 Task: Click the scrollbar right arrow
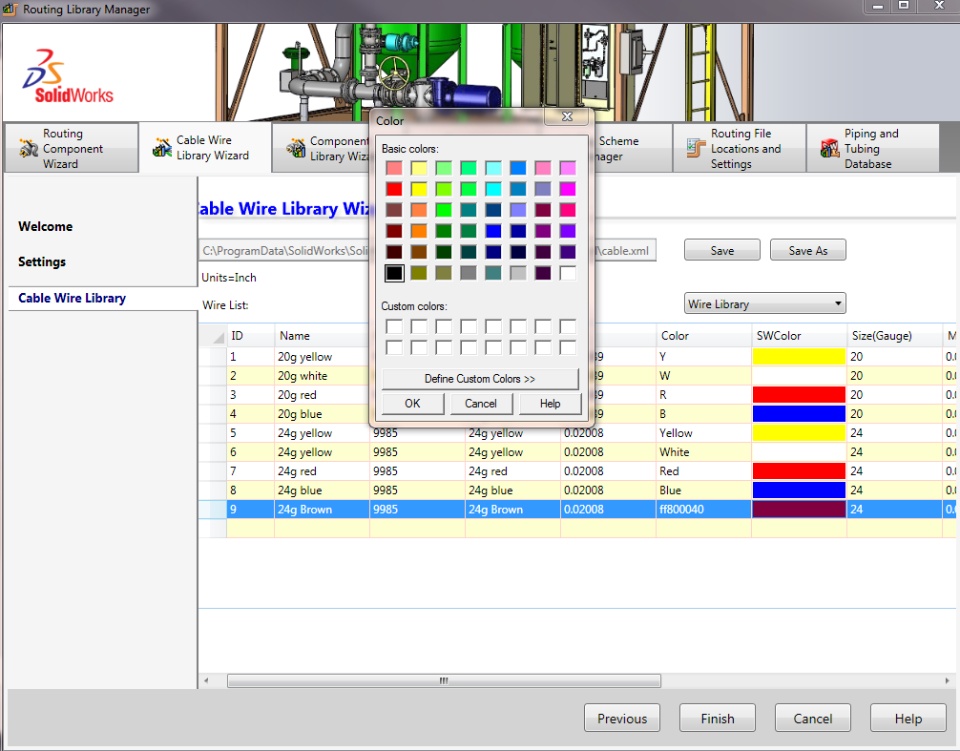[x=947, y=681]
